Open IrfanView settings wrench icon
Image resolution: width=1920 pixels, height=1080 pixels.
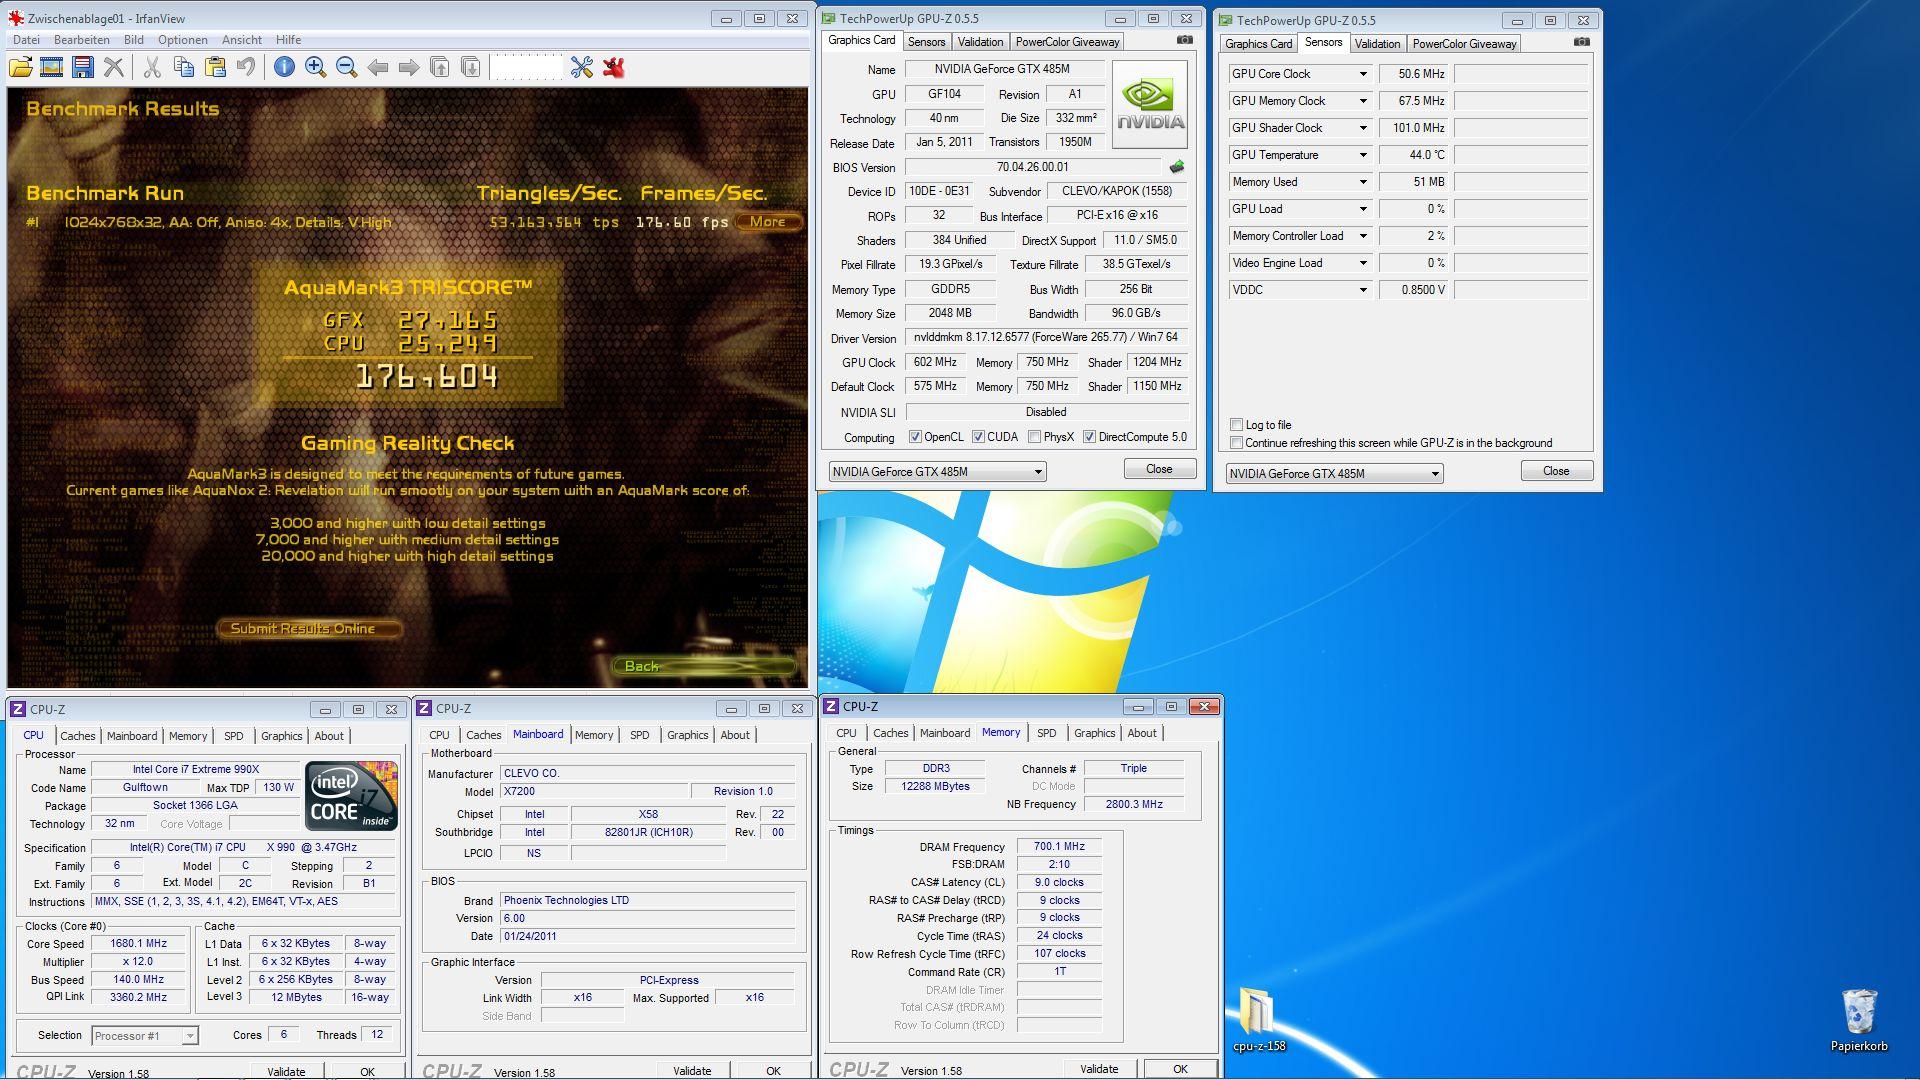pyautogui.click(x=582, y=67)
